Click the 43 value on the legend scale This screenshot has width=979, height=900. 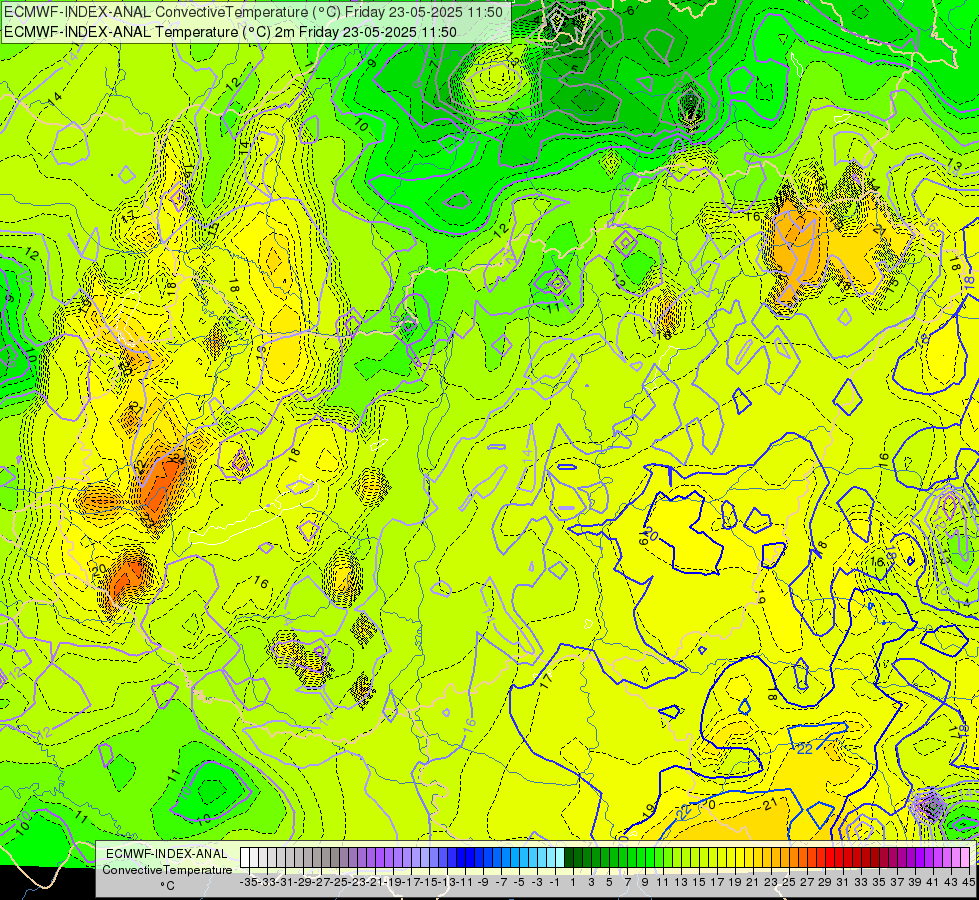tap(950, 882)
